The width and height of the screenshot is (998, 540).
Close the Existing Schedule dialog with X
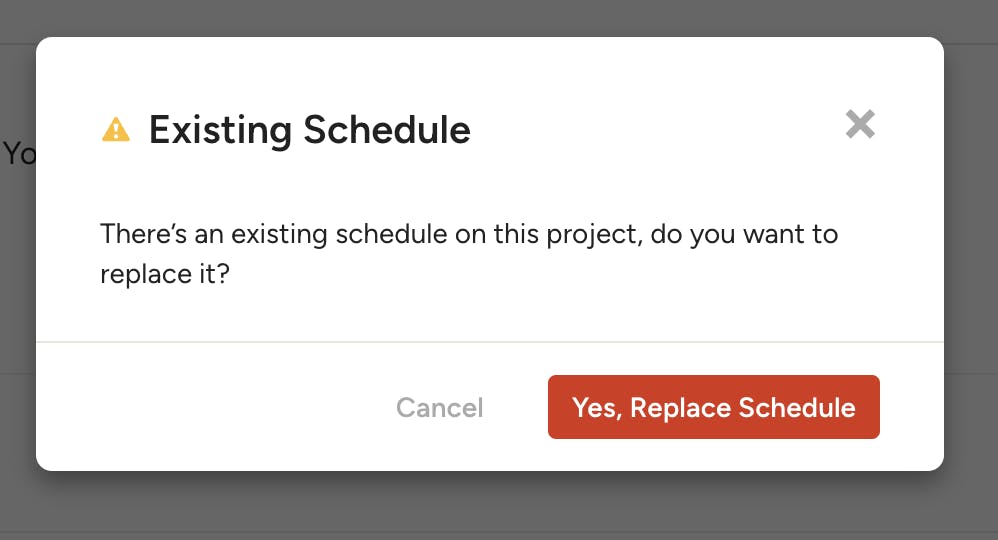[860, 124]
